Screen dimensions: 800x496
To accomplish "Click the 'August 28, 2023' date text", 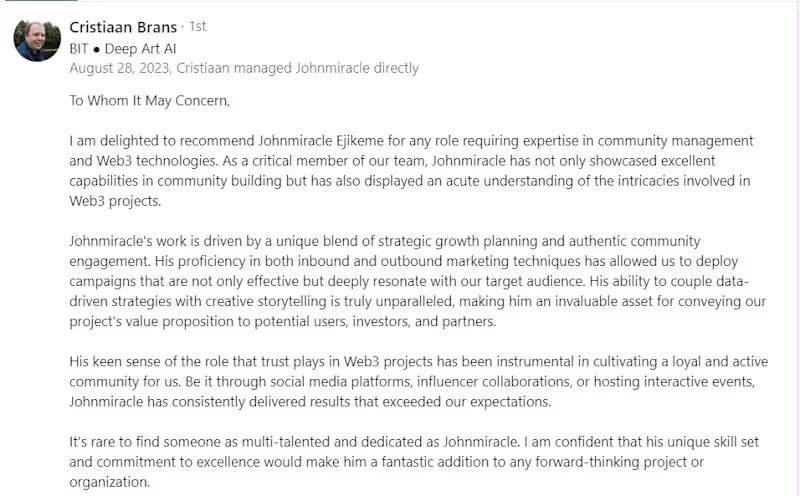I will point(119,68).
